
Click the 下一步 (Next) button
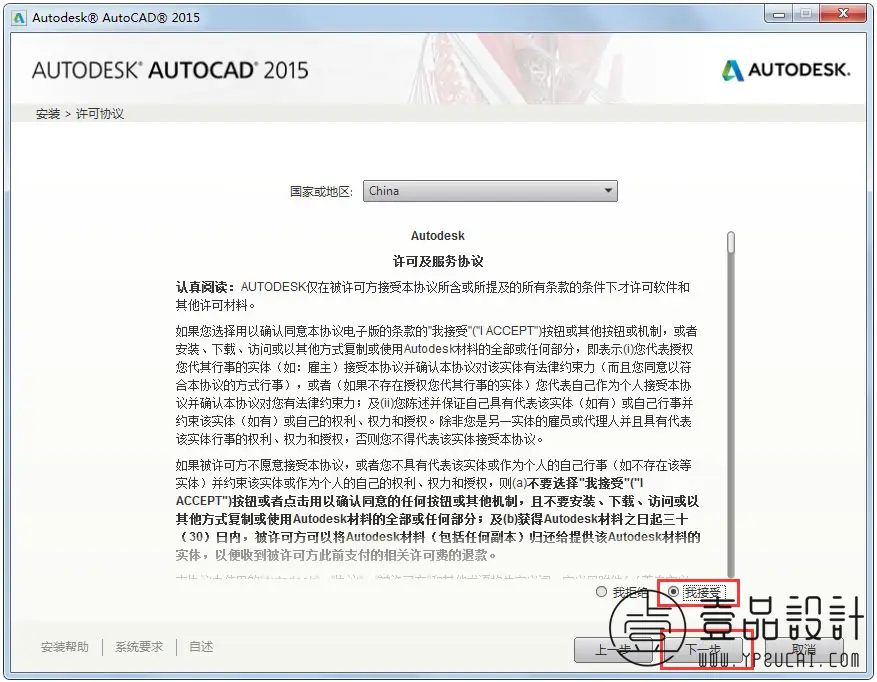(703, 650)
